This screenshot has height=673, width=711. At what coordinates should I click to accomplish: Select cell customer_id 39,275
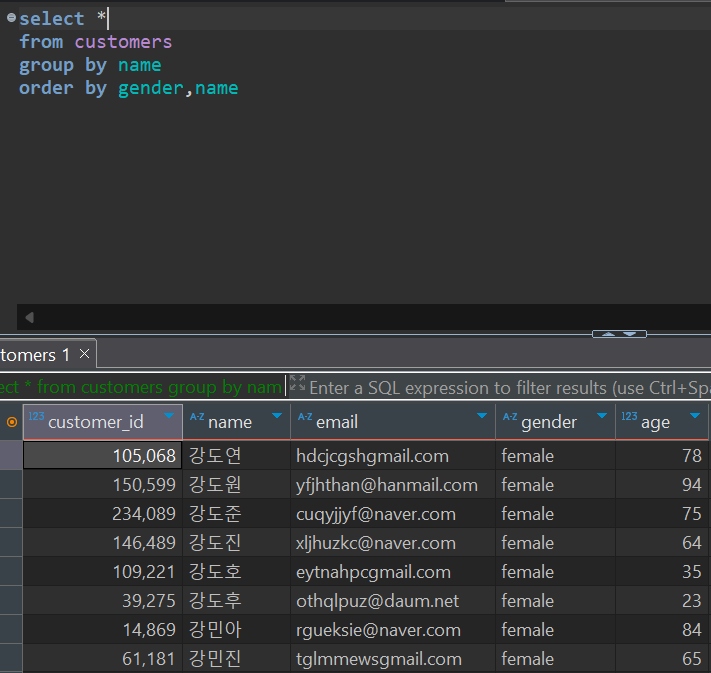pos(102,600)
